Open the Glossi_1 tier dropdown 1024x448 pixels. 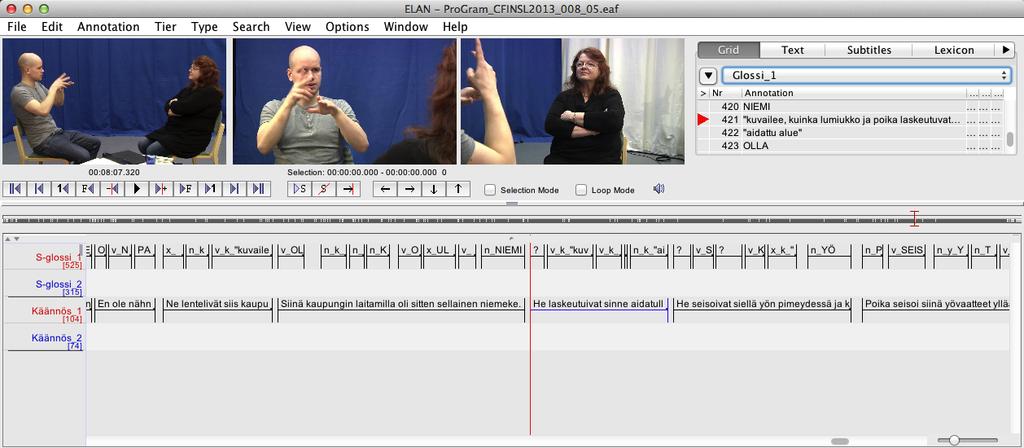(x=866, y=75)
